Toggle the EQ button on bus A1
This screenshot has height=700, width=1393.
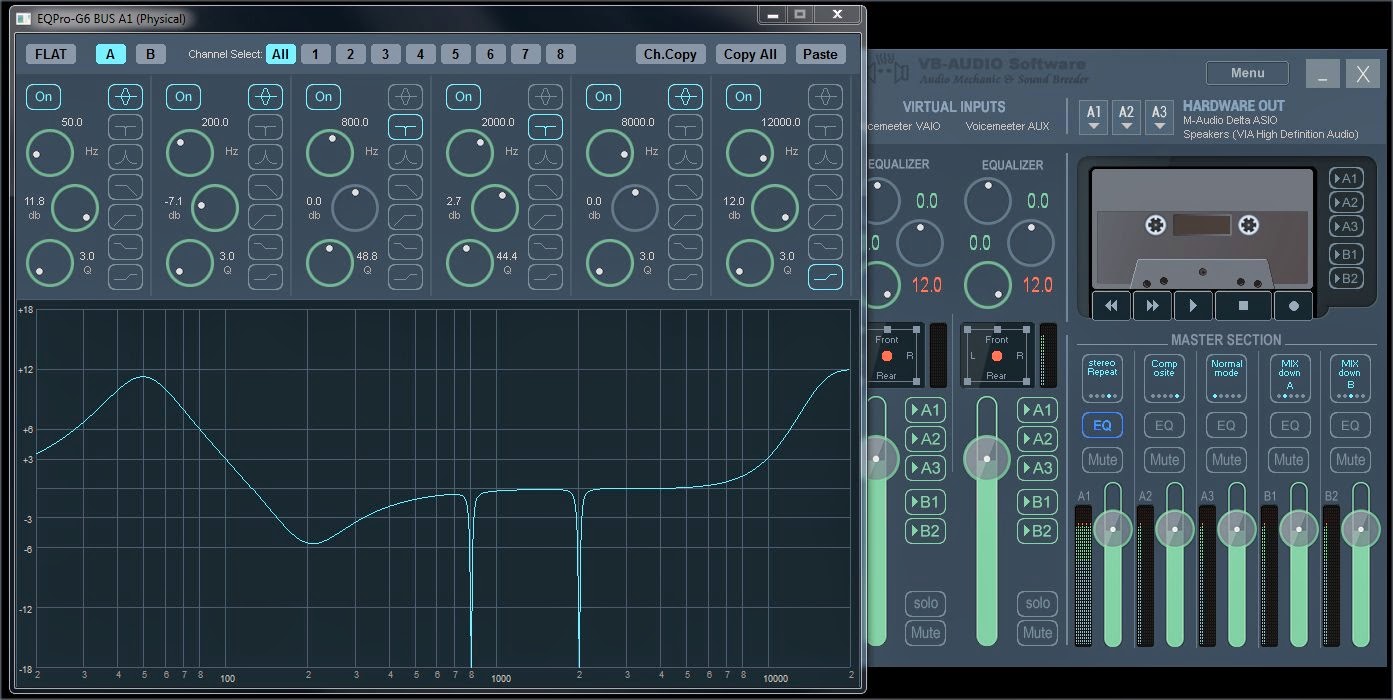click(x=1102, y=426)
